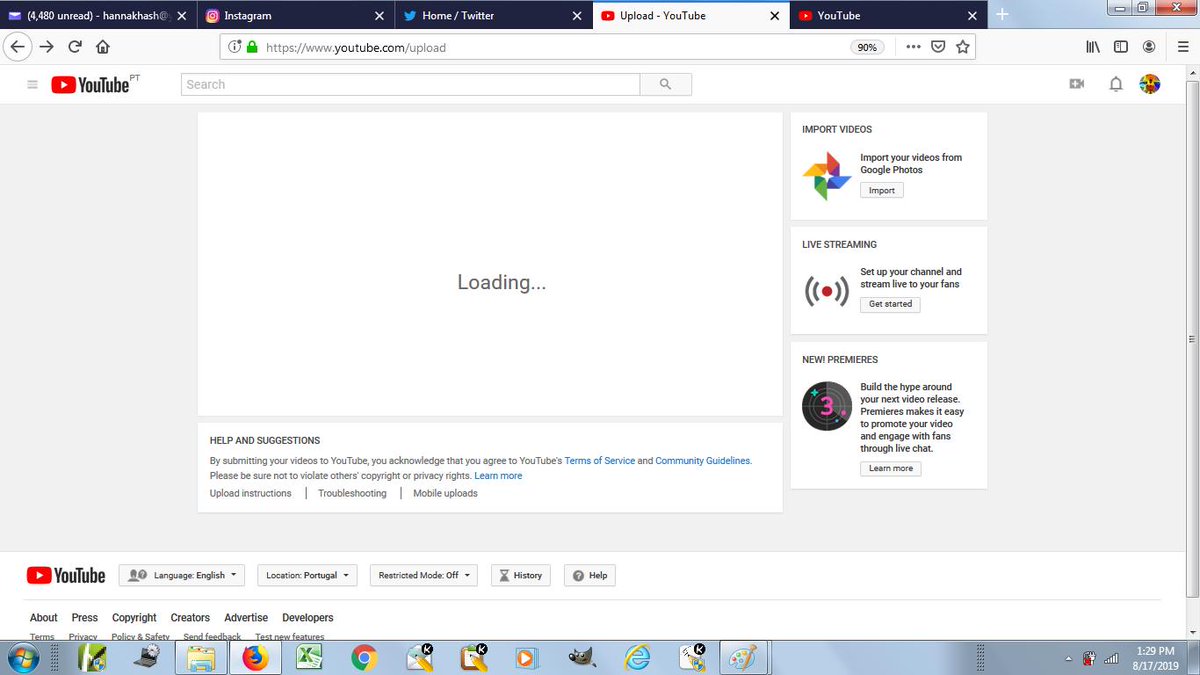The image size is (1200, 675).
Task: Open the Firefox account icon
Action: coord(1150,47)
